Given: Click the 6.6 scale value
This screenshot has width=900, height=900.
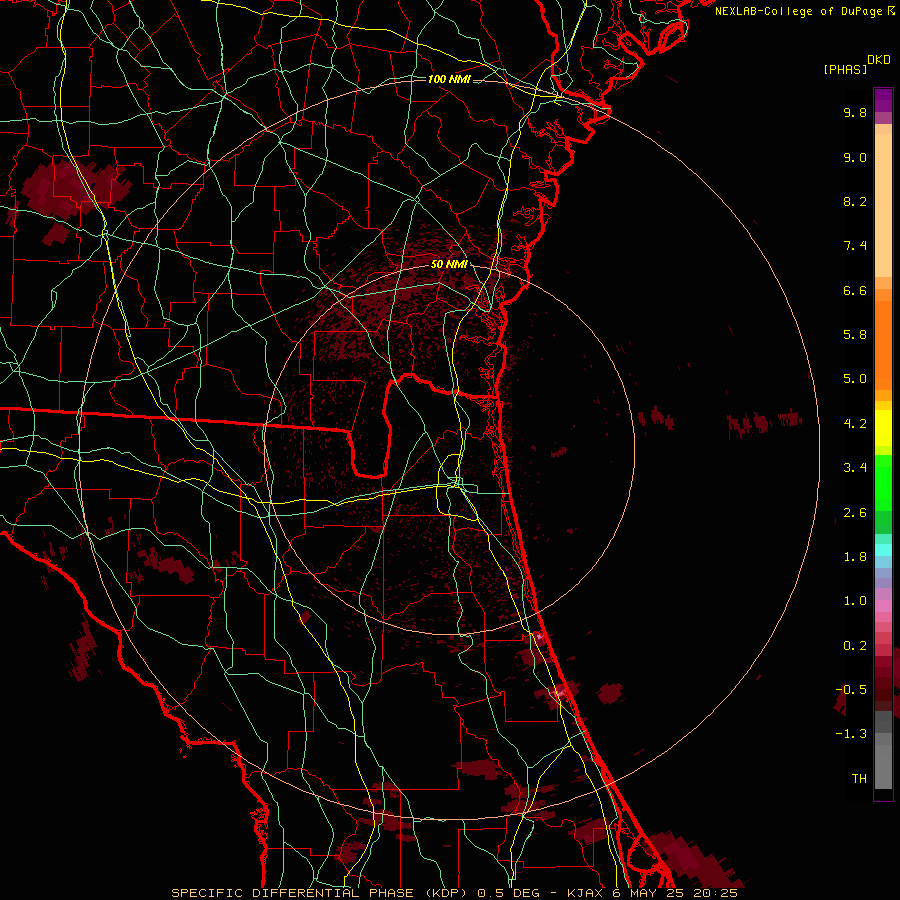Looking at the screenshot, I should coord(855,290).
